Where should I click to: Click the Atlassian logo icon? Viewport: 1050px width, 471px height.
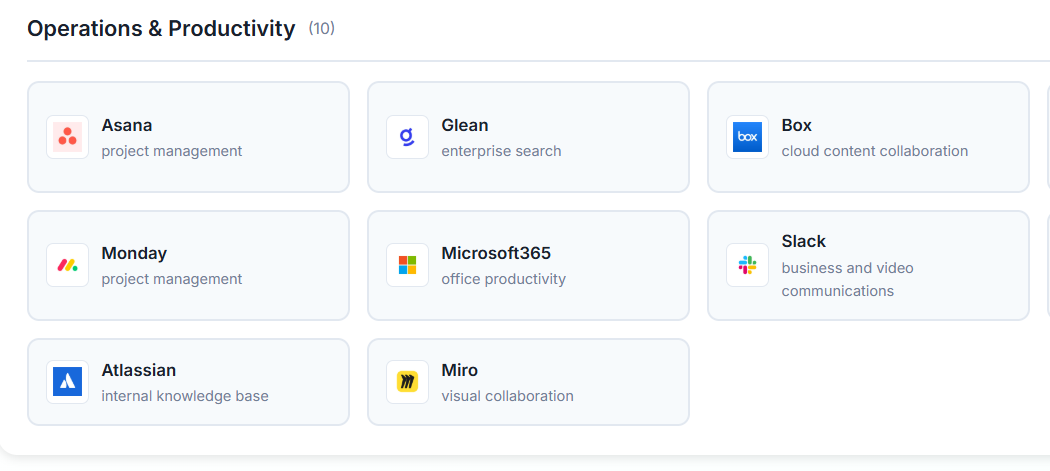click(67, 382)
